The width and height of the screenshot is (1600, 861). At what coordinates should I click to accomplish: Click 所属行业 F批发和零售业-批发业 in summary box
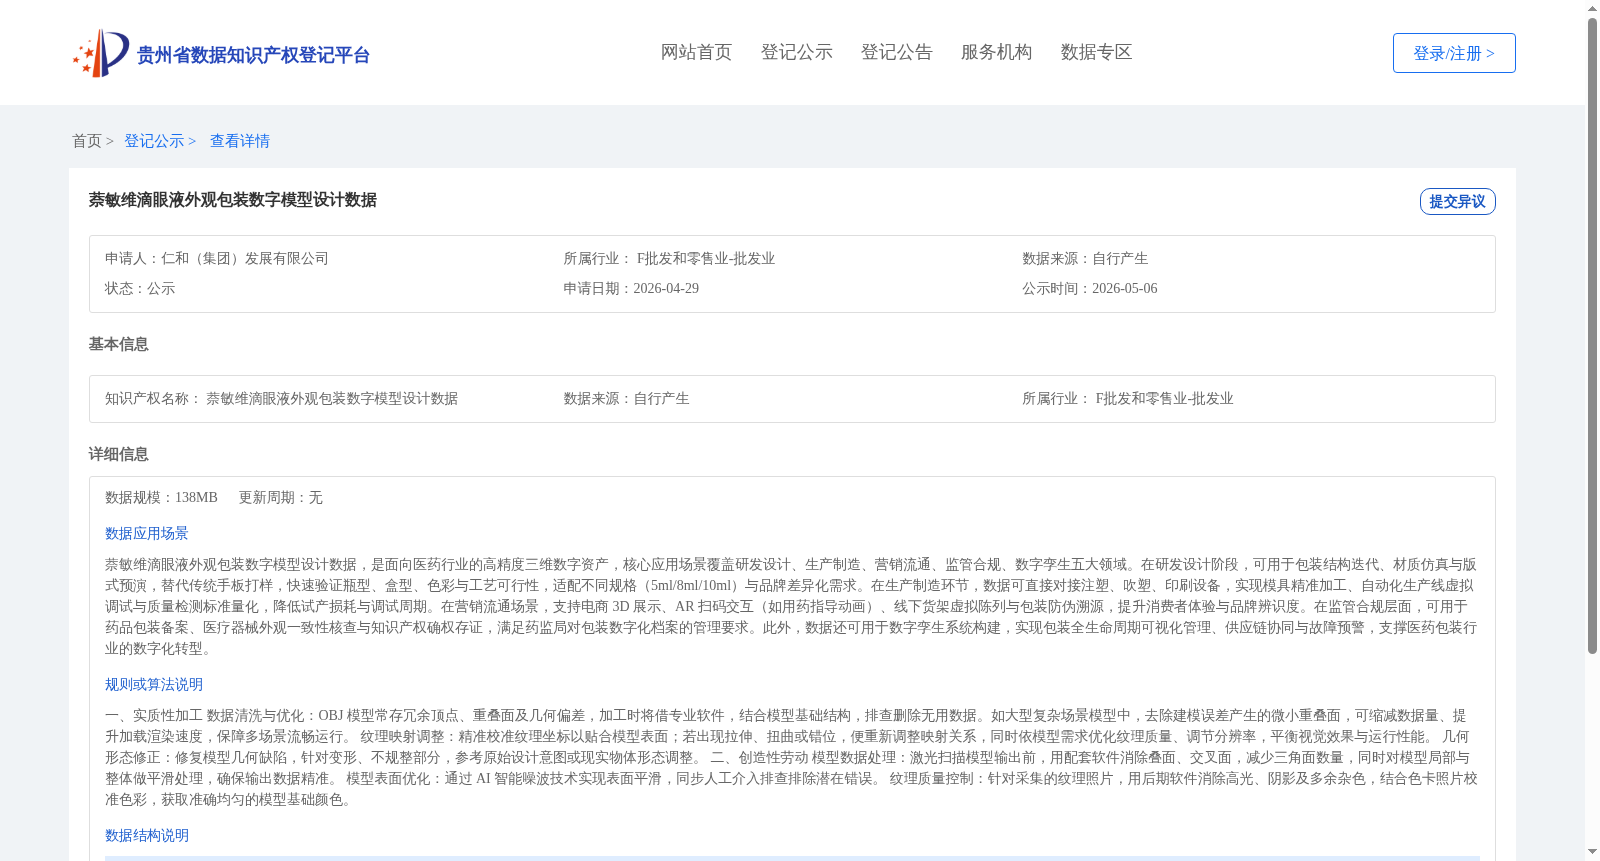669,258
